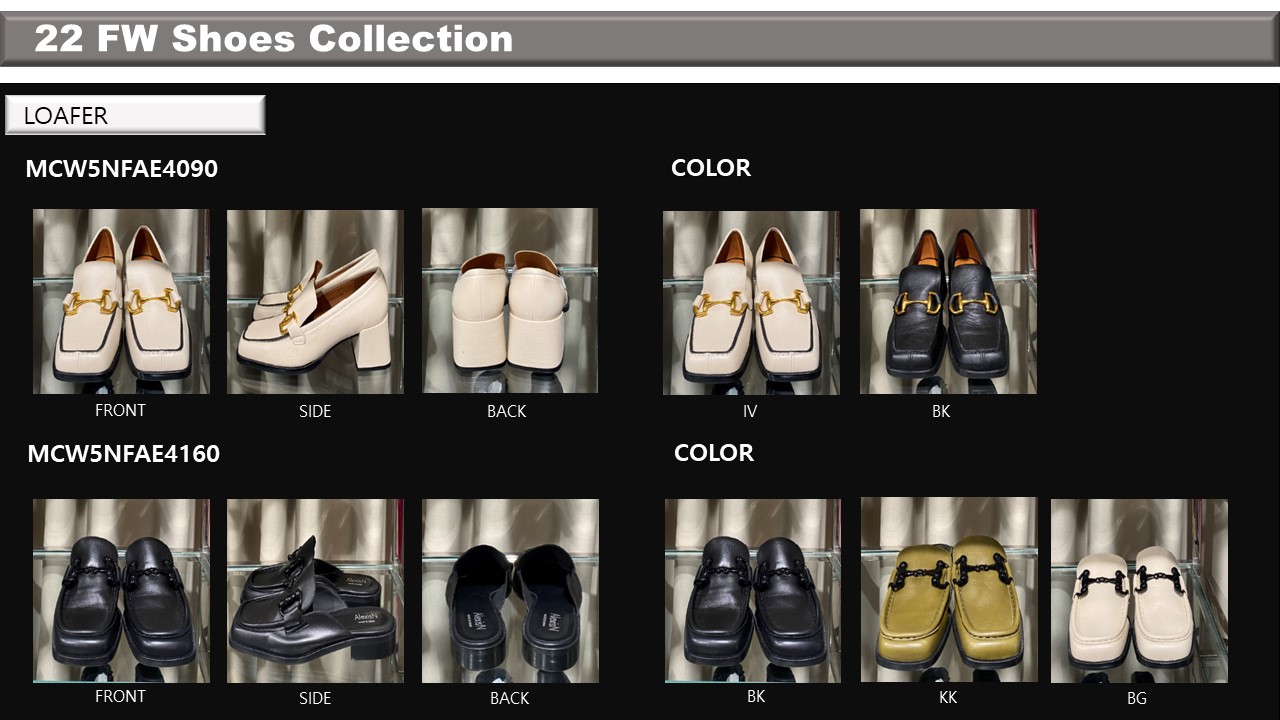
Task: Select the BG beige mule loafer photo
Action: (1139, 591)
